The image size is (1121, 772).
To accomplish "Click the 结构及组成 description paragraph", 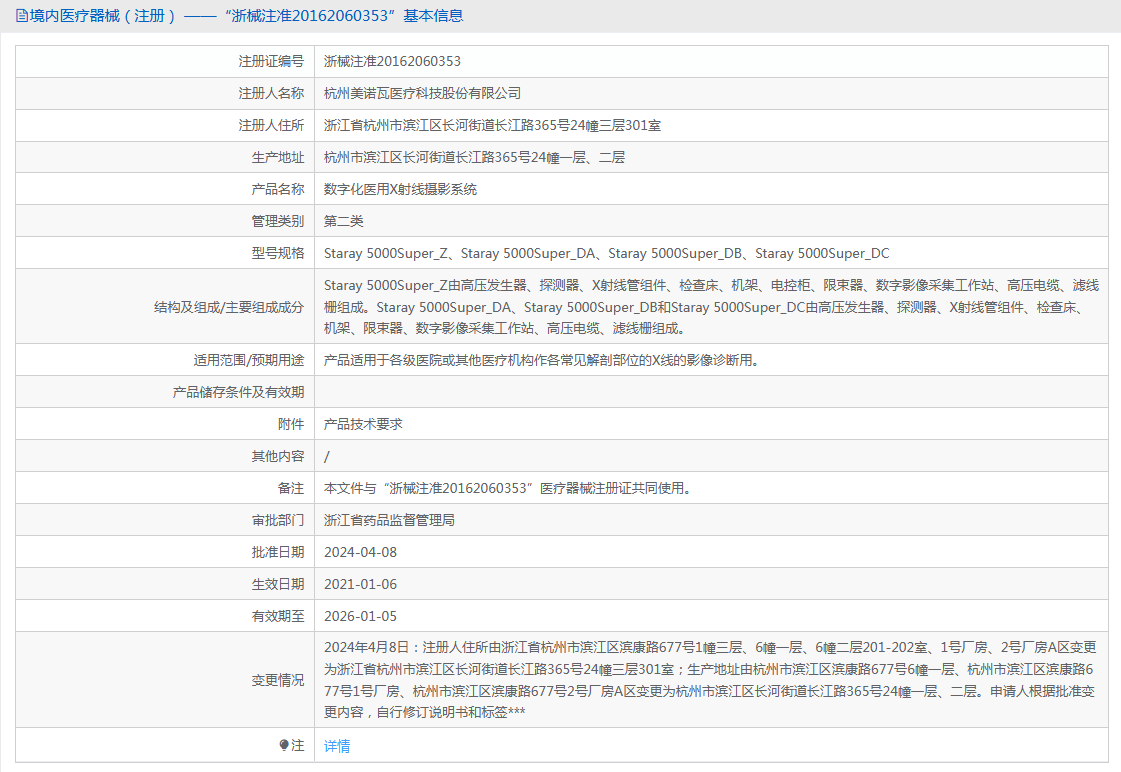I will tap(711, 307).
